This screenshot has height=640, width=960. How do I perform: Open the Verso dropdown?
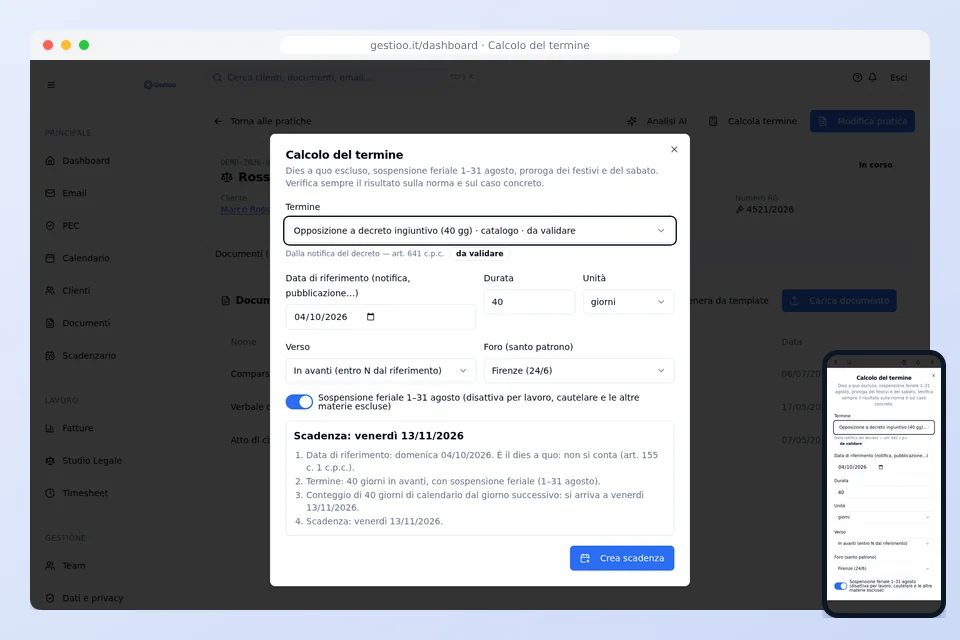point(380,371)
